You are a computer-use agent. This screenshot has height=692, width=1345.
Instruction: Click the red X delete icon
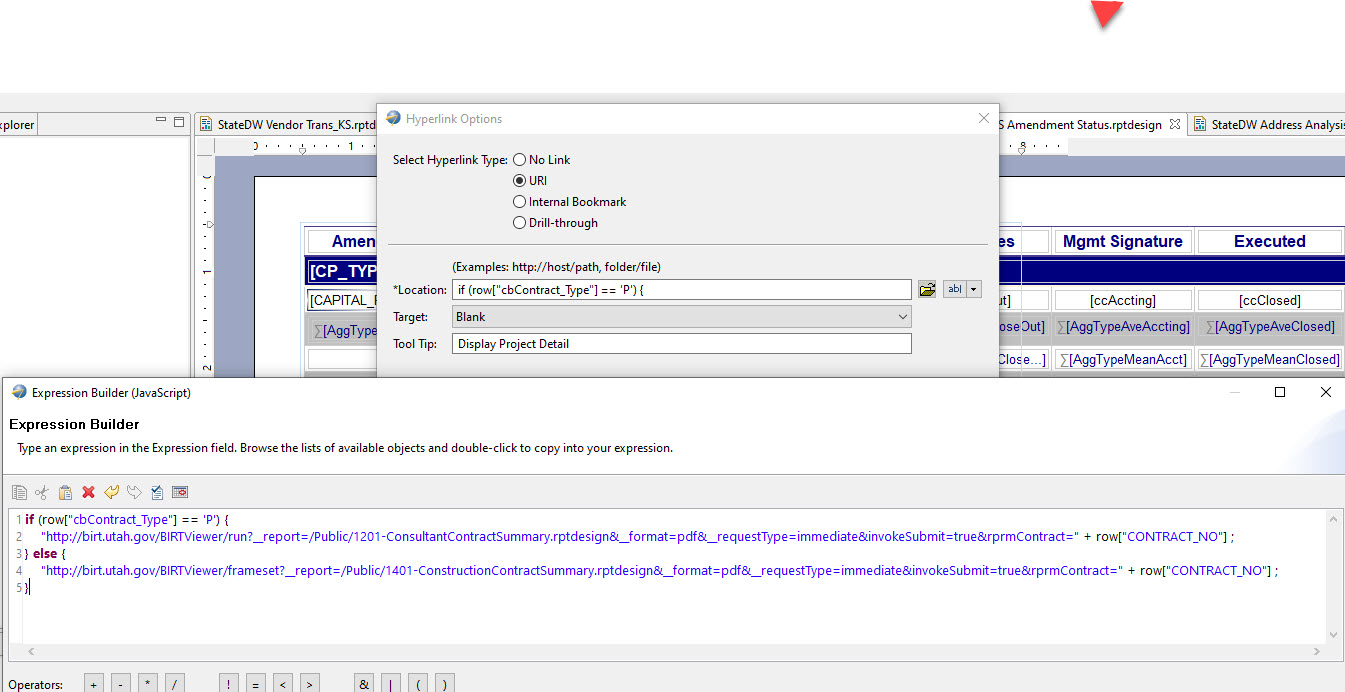pyautogui.click(x=88, y=492)
